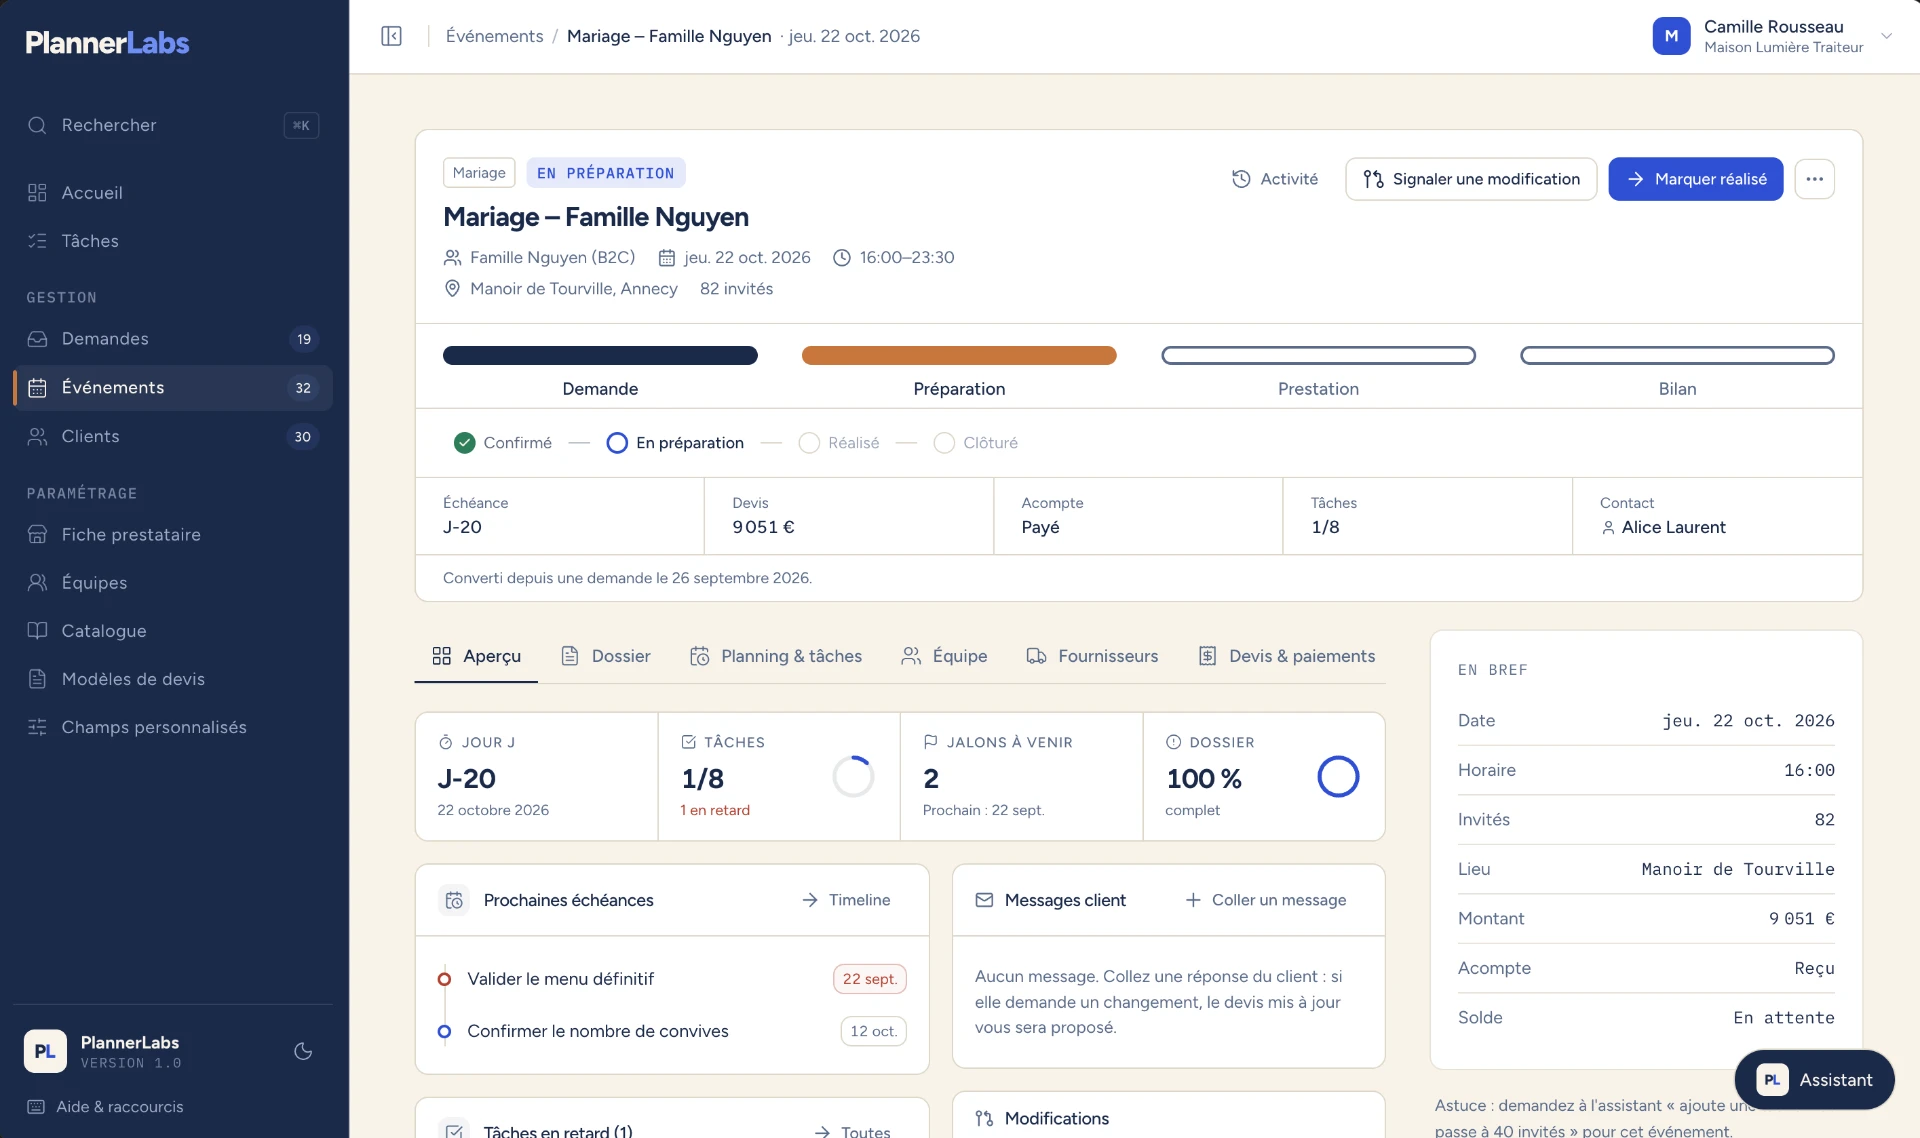Click the user avatar M
Screen dimensions: 1920x1138
tap(1671, 36)
